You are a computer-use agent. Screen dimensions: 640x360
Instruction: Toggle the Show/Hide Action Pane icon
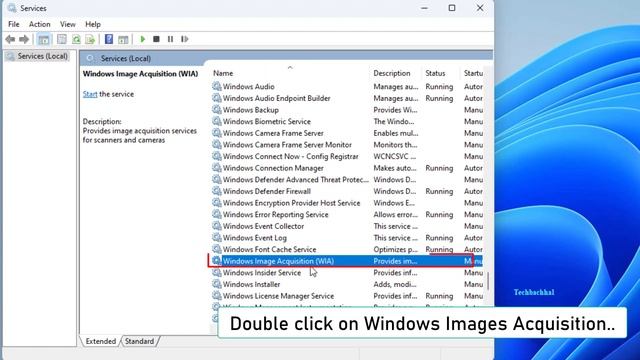123,39
